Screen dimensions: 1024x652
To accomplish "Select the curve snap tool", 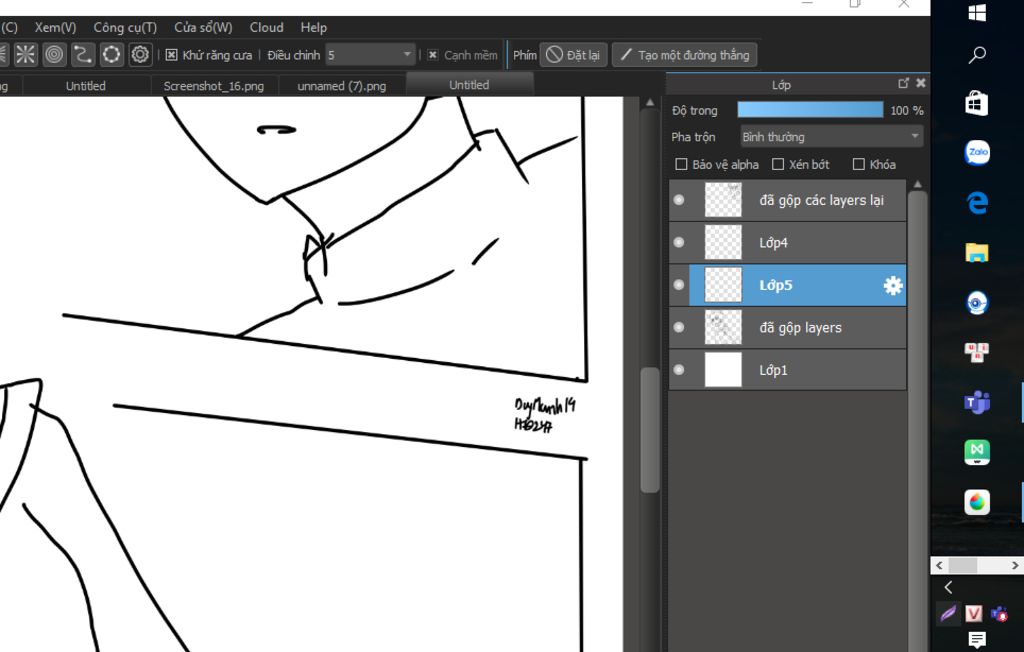I will click(83, 55).
